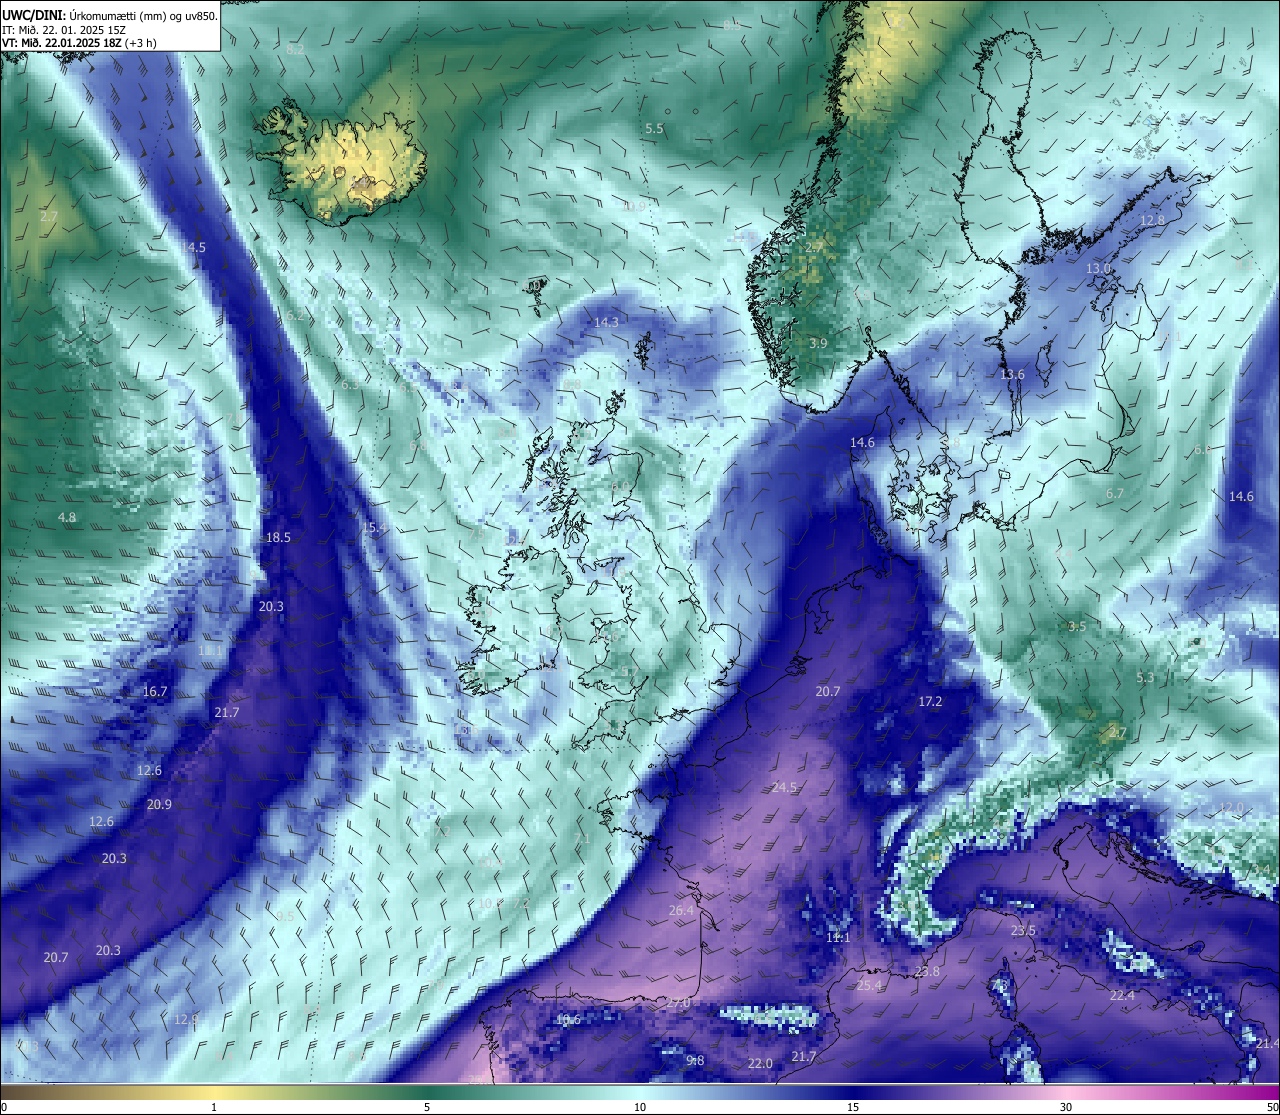Image resolution: width=1280 pixels, height=1115 pixels.
Task: Click the 17.2 value label over Germany
Action: click(x=930, y=702)
